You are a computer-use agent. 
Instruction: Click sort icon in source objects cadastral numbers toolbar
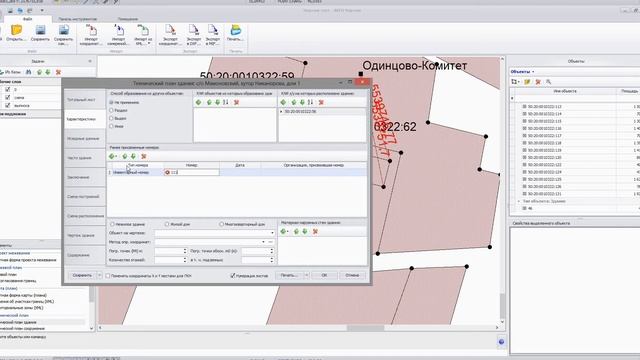coord(226,102)
